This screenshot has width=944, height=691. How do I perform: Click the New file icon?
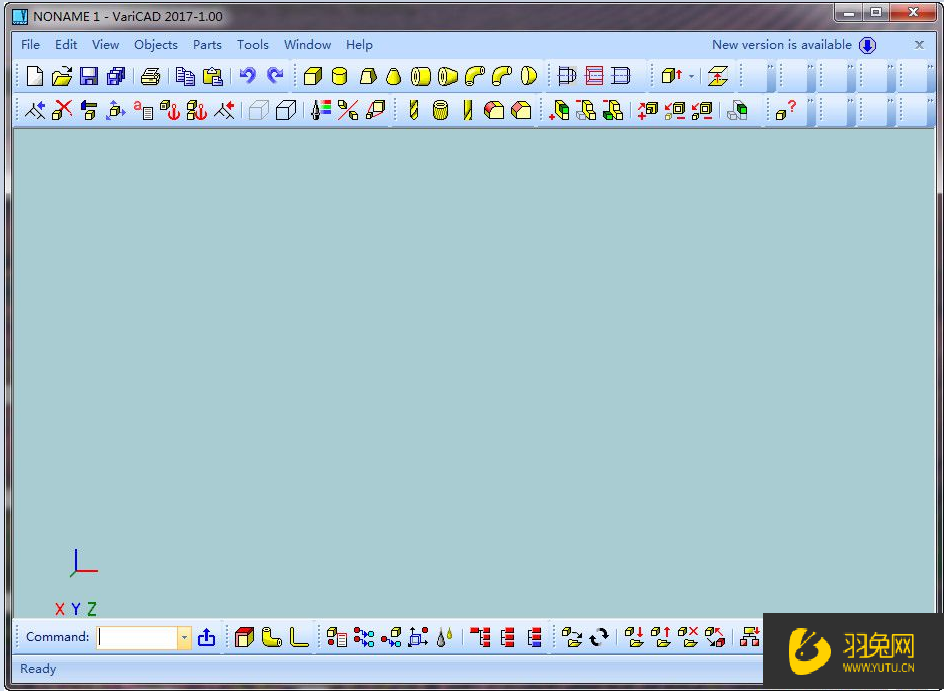(35, 76)
